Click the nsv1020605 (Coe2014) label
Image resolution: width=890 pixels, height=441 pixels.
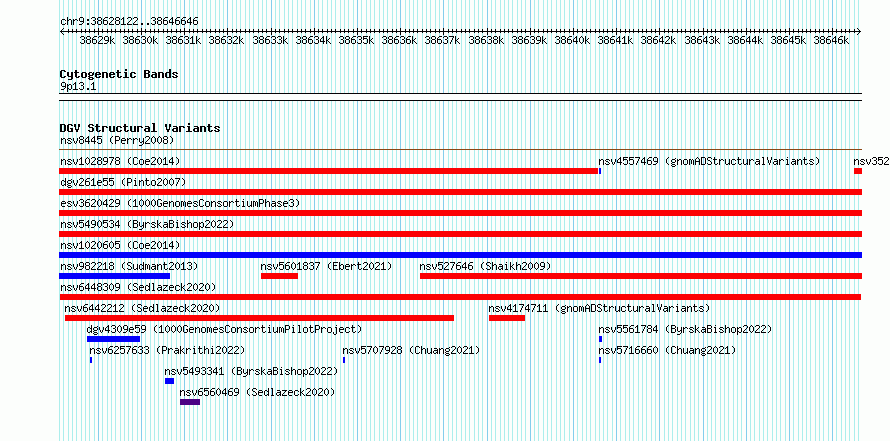pyautogui.click(x=120, y=245)
